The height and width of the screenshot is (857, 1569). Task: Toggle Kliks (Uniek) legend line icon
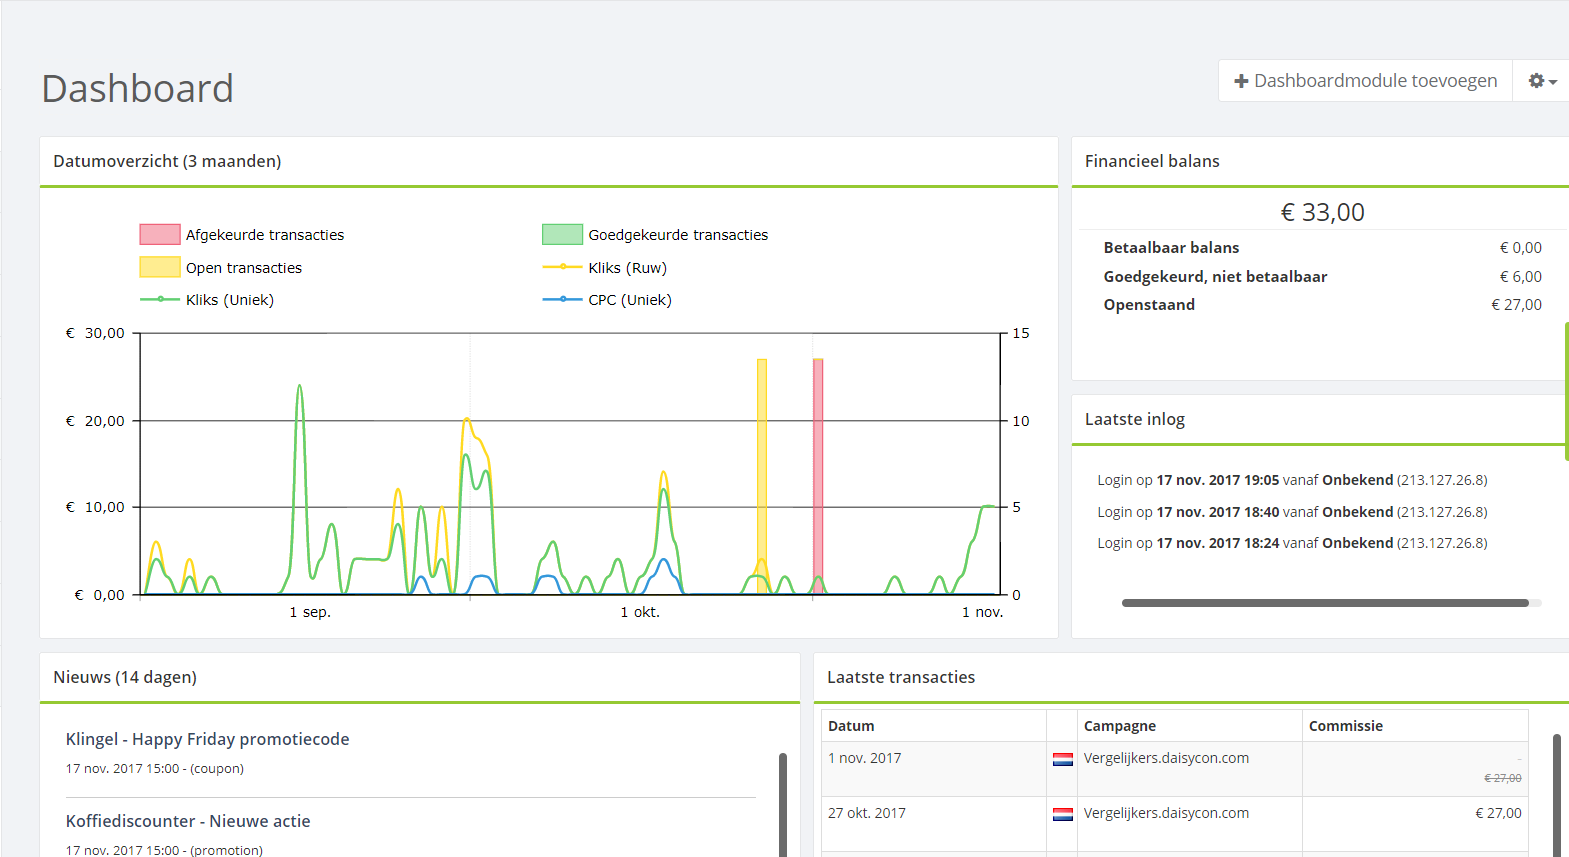point(160,299)
